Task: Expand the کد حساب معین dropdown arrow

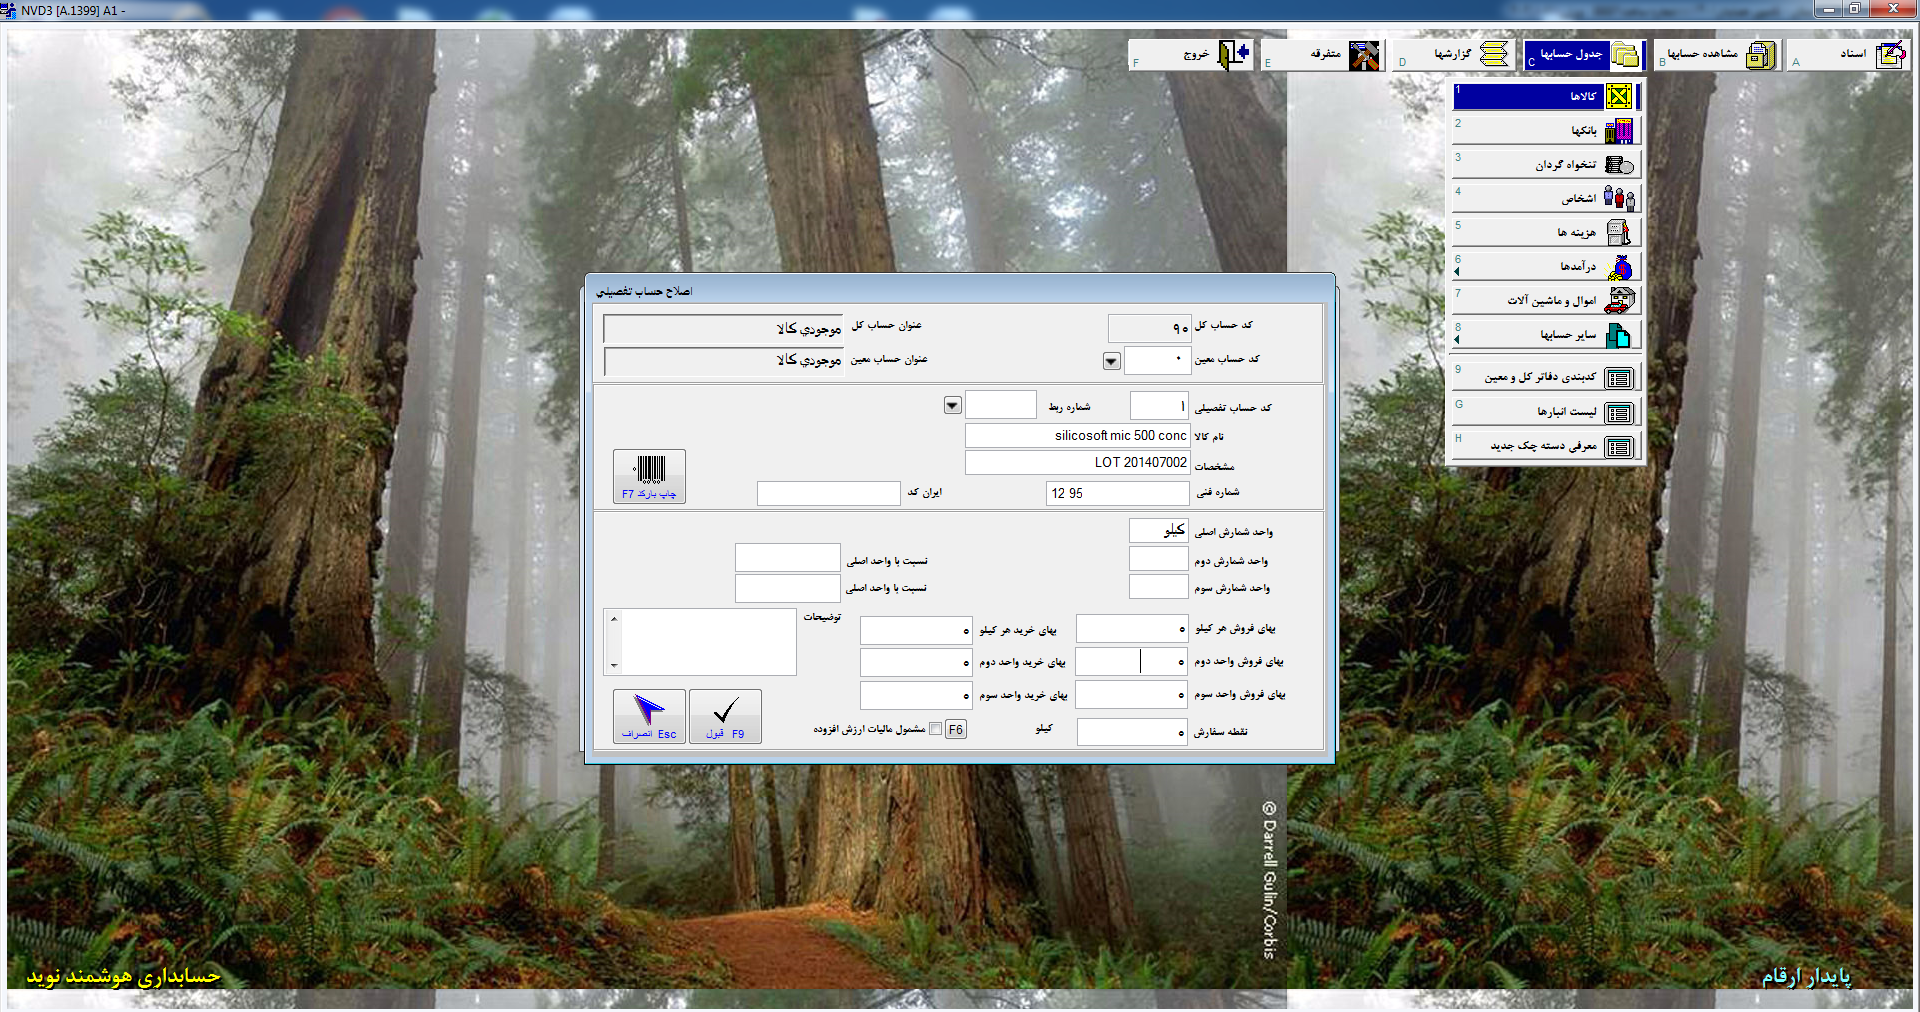Action: (1111, 361)
